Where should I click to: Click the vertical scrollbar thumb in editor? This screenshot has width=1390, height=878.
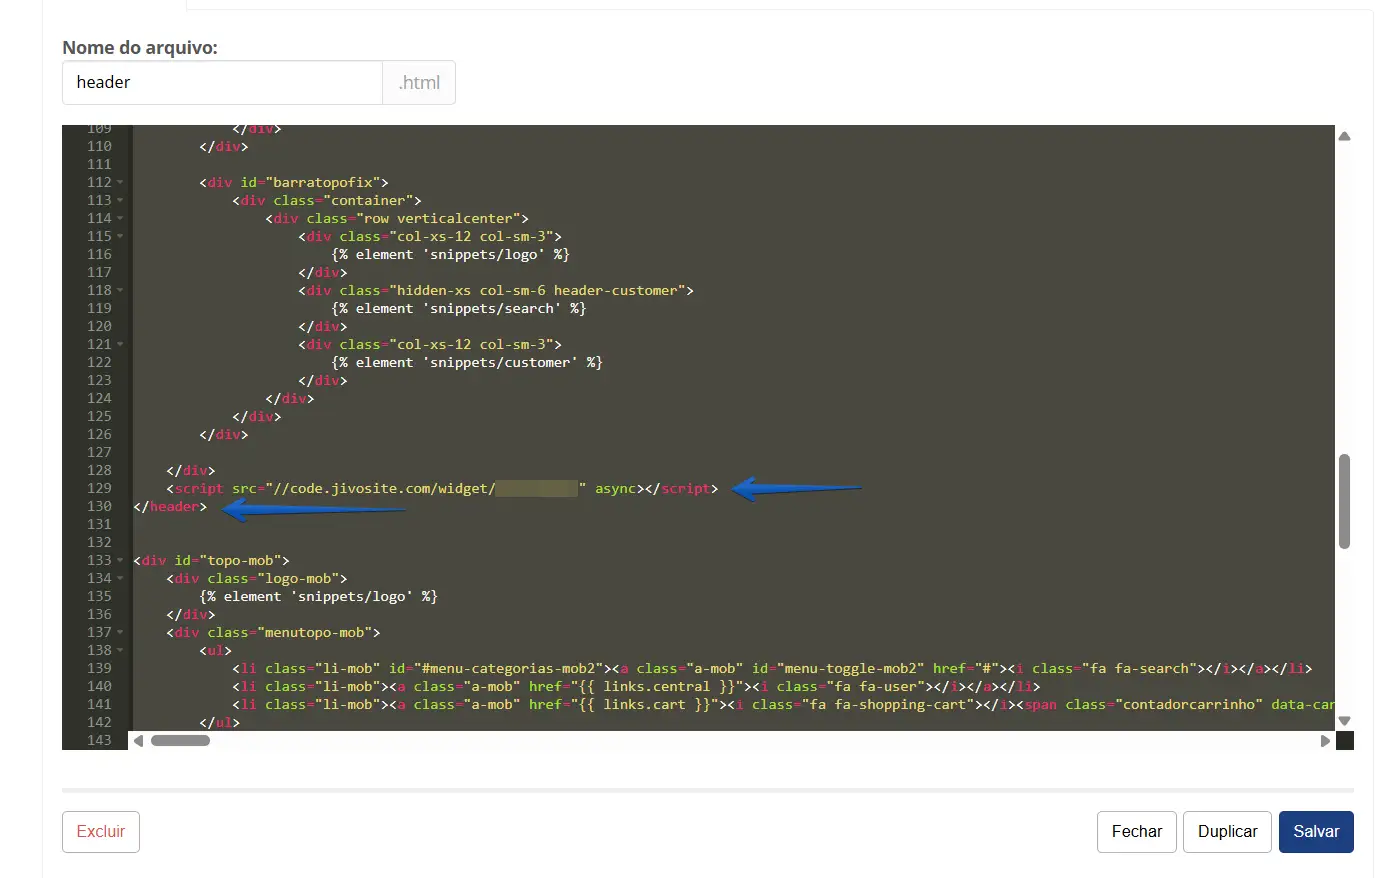(1344, 501)
